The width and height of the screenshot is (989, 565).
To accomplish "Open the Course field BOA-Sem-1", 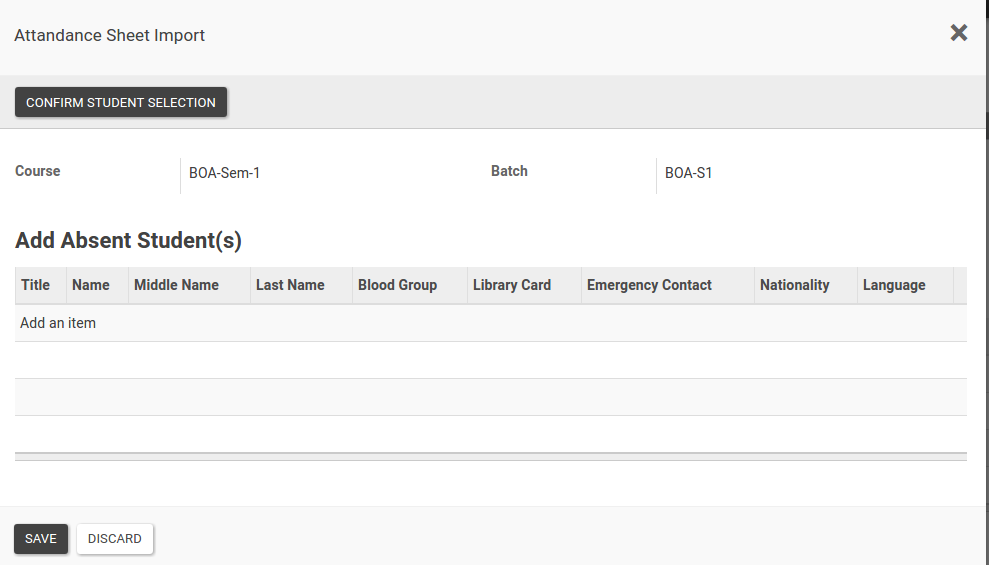I will [224, 173].
